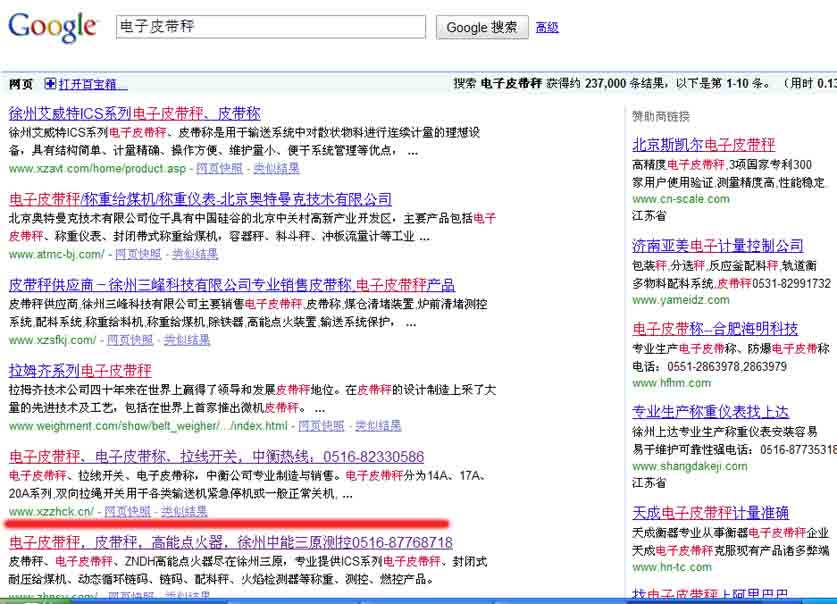Open the 高级 advanced search link
The image size is (837, 604).
[547, 27]
